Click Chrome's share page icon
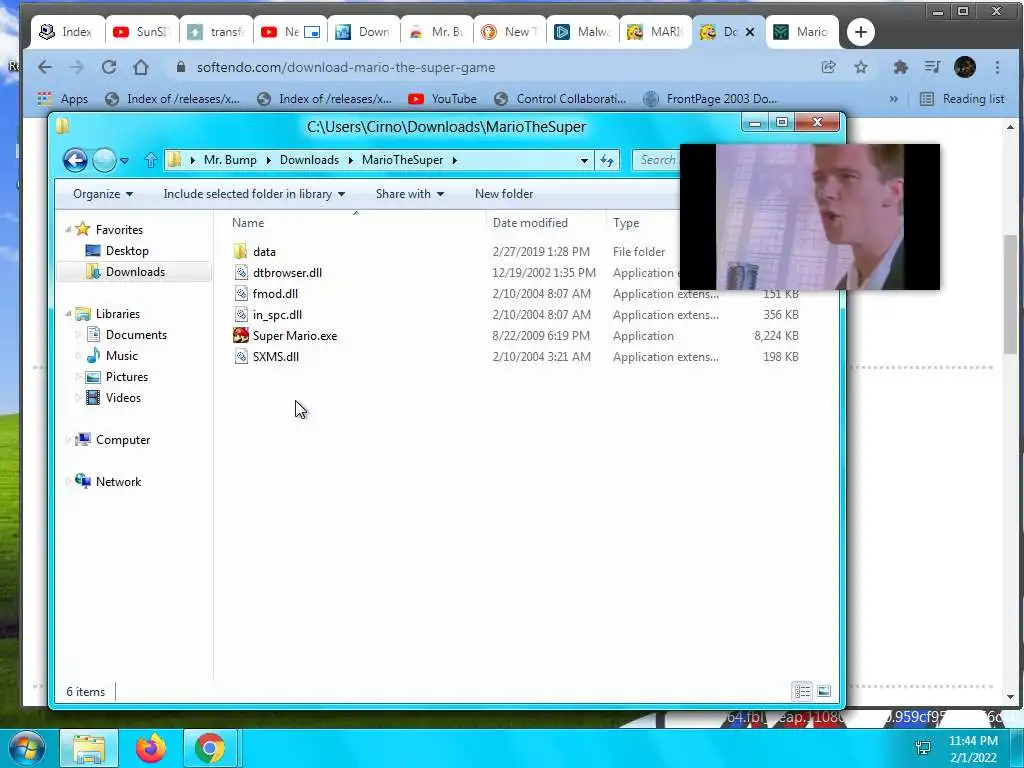This screenshot has height=768, width=1024. 828,67
